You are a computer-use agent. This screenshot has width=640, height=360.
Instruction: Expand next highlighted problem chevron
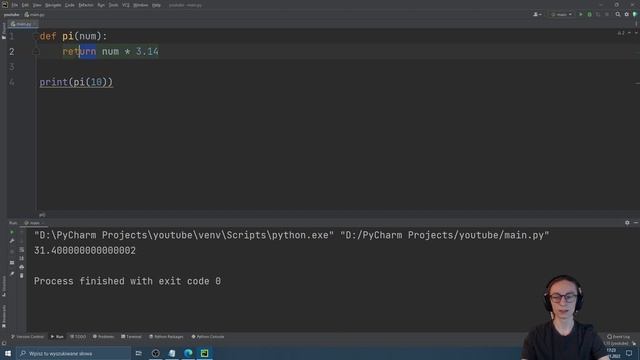click(x=636, y=33)
